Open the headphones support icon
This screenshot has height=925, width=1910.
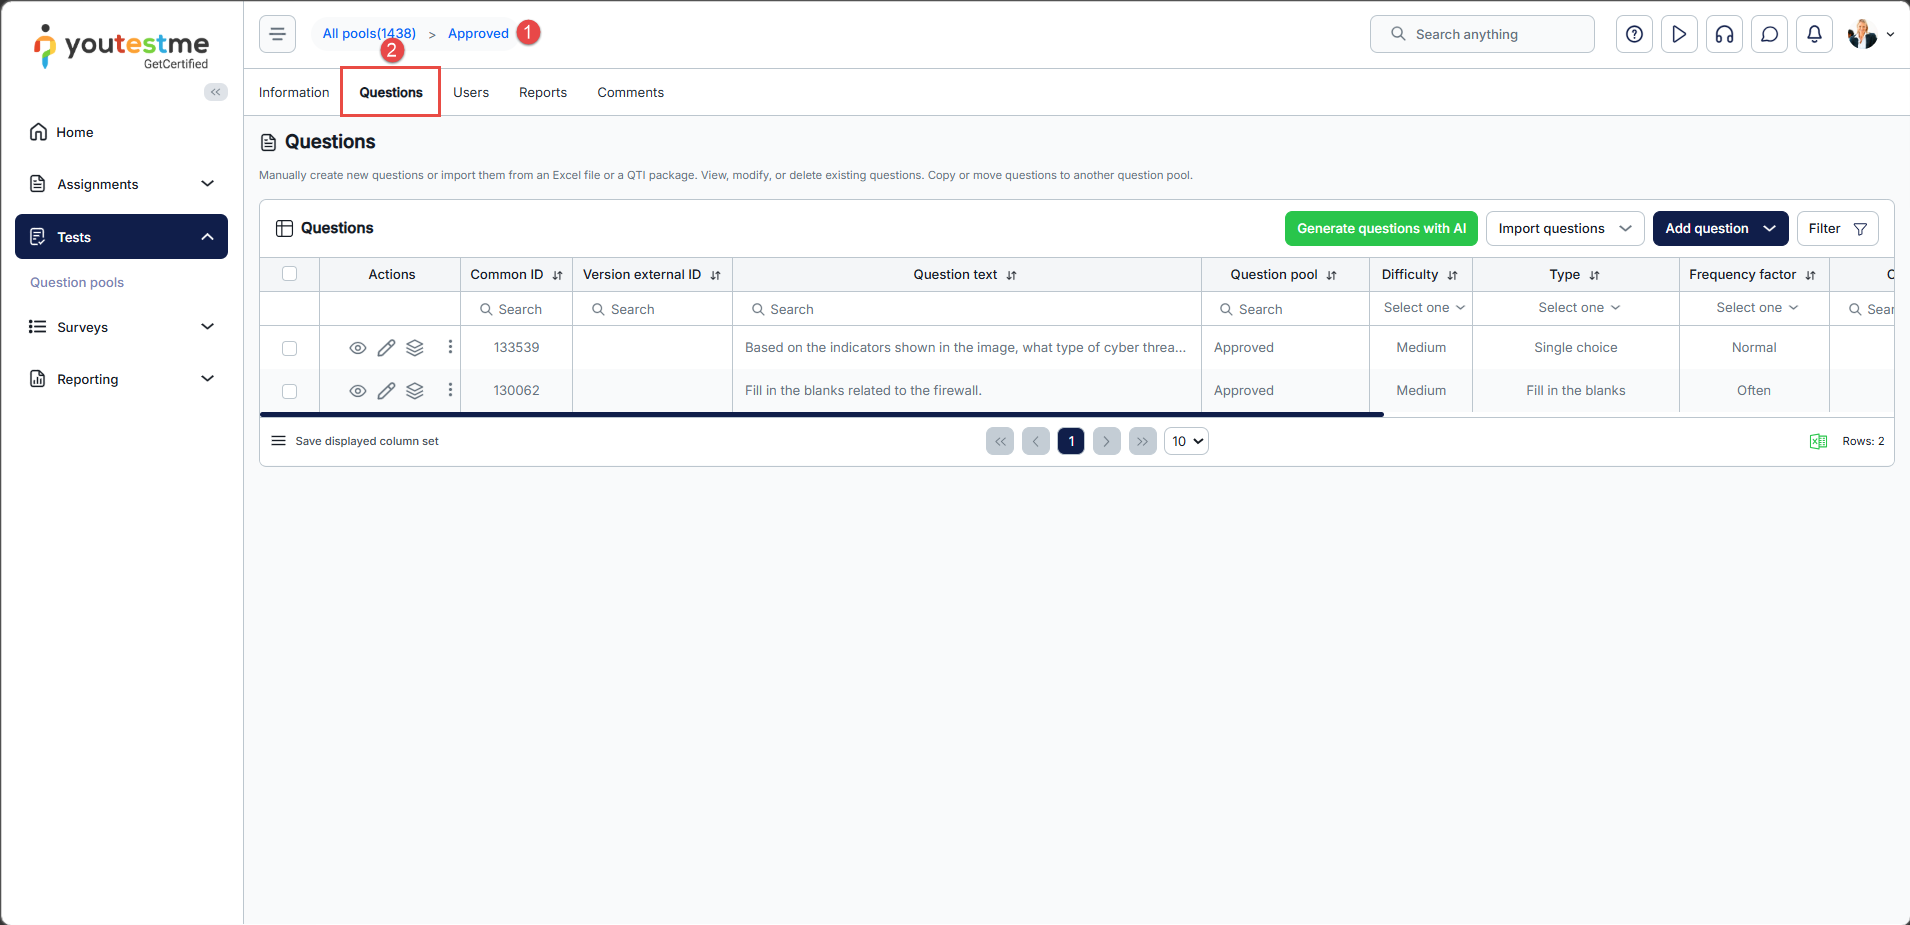[x=1724, y=34]
